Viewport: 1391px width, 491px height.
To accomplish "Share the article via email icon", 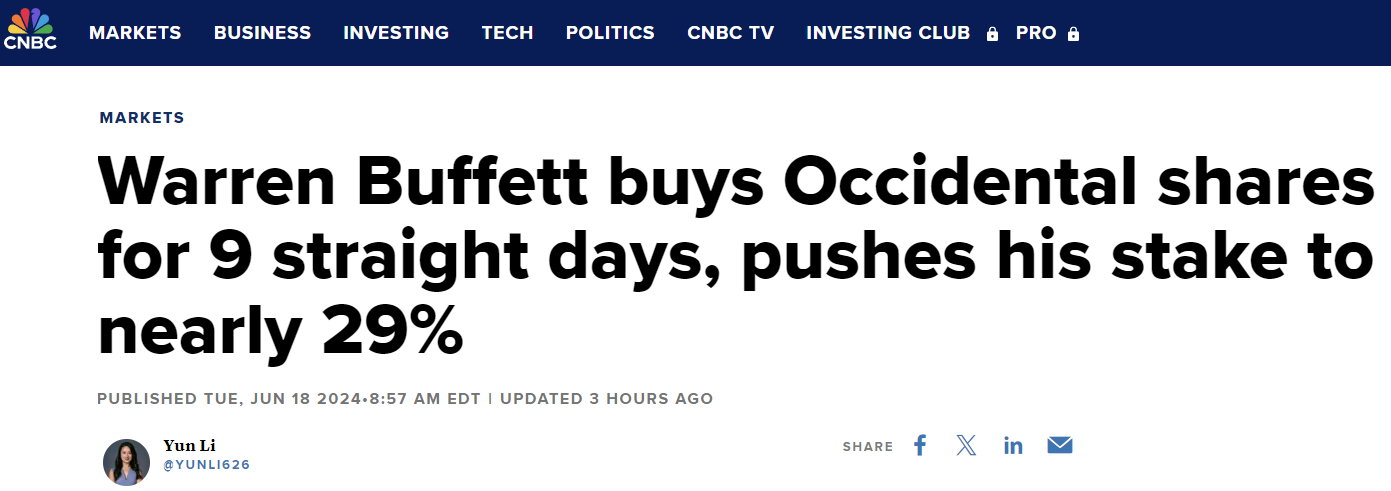I will (x=1060, y=446).
